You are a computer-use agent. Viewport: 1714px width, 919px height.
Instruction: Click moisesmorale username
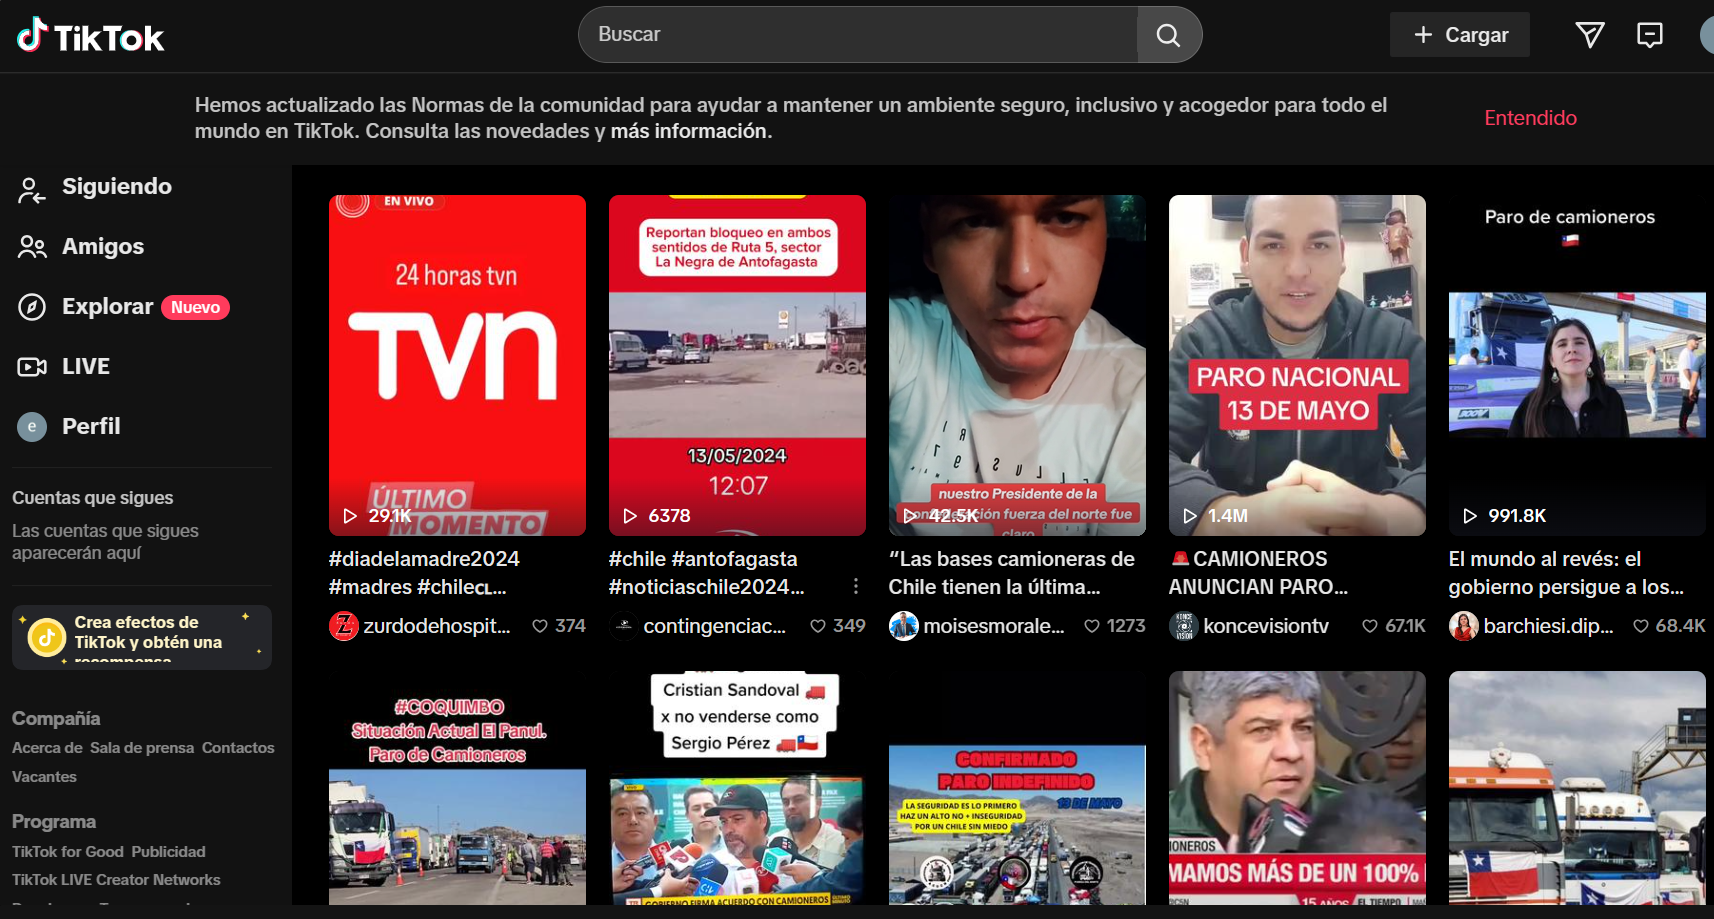point(994,626)
